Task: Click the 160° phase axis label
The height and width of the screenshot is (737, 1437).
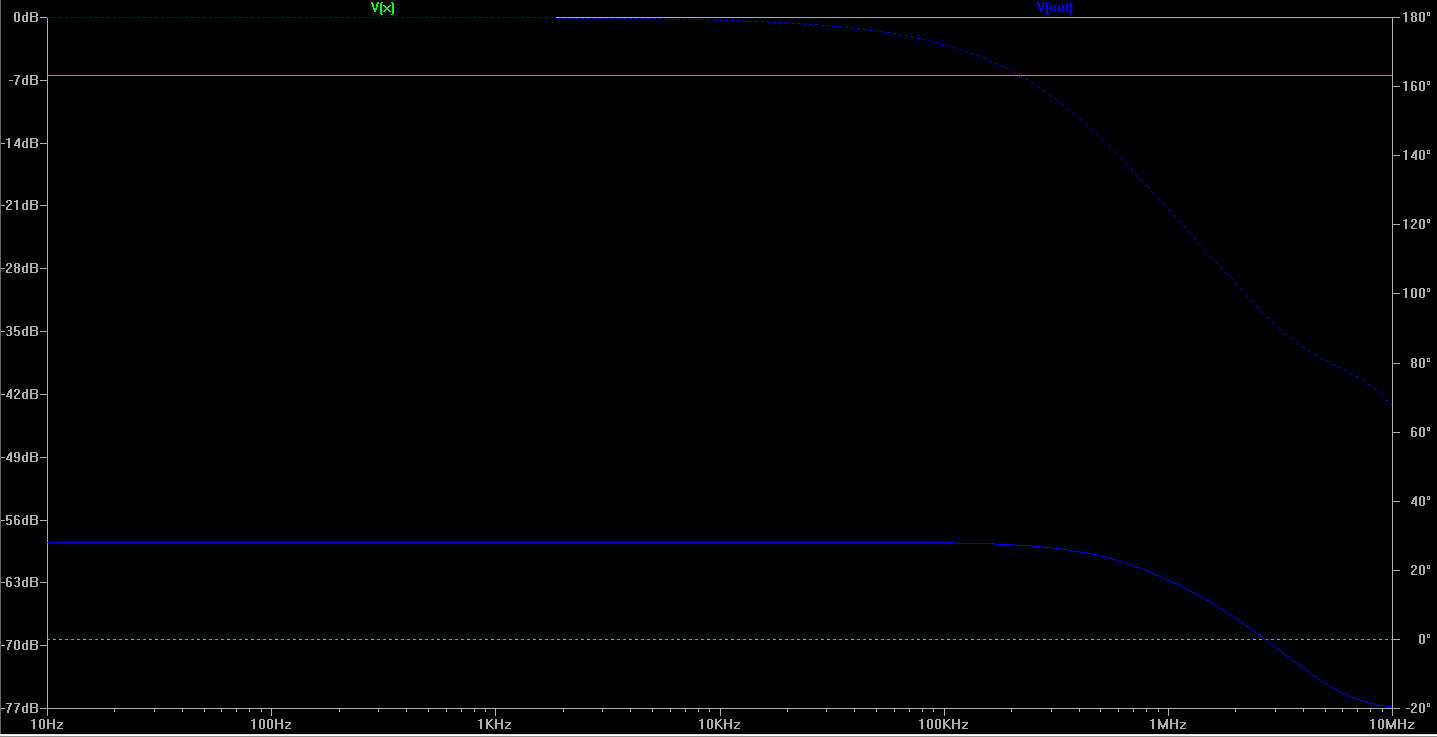Action: click(1418, 87)
